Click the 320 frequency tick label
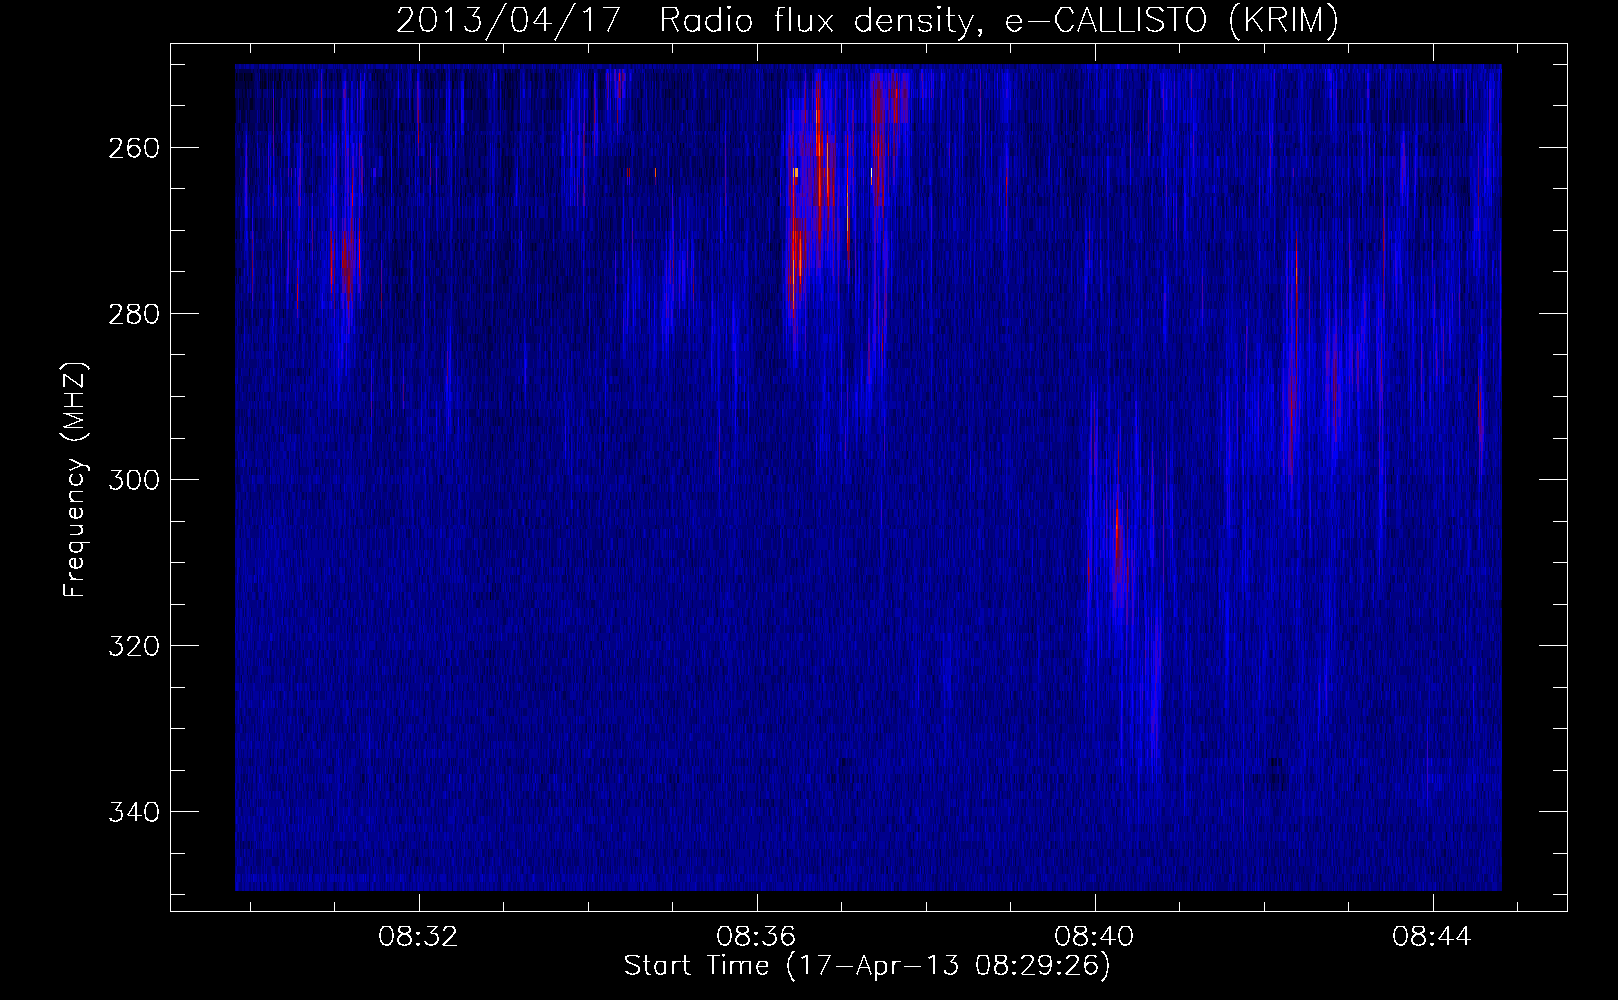The height and width of the screenshot is (1000, 1618). 132,645
